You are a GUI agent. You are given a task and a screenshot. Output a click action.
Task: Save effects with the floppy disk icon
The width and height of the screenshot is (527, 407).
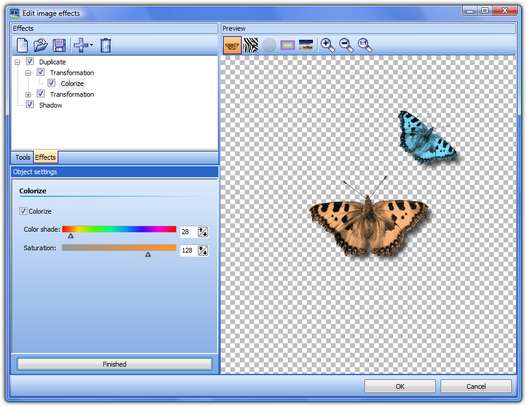pos(59,45)
